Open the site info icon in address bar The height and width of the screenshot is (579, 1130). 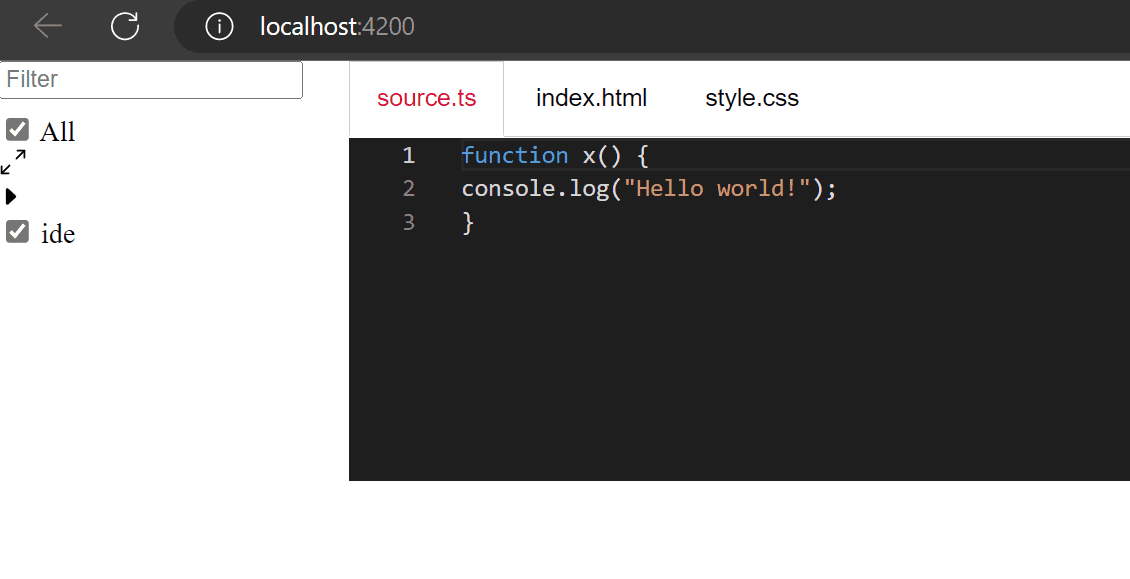point(218,27)
